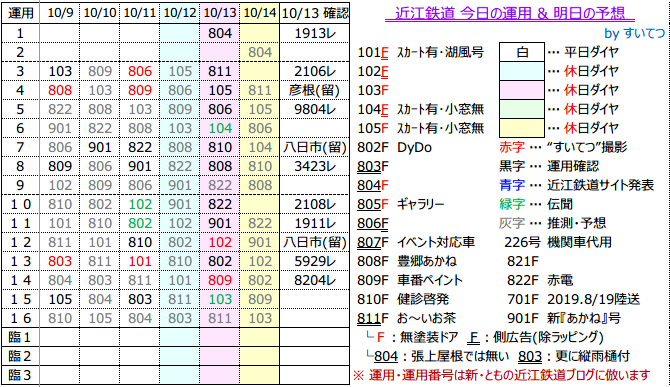Viewport: 670px width, 387px height.
Task: Select the 5929レ confirmation cell
Action: coord(315,261)
